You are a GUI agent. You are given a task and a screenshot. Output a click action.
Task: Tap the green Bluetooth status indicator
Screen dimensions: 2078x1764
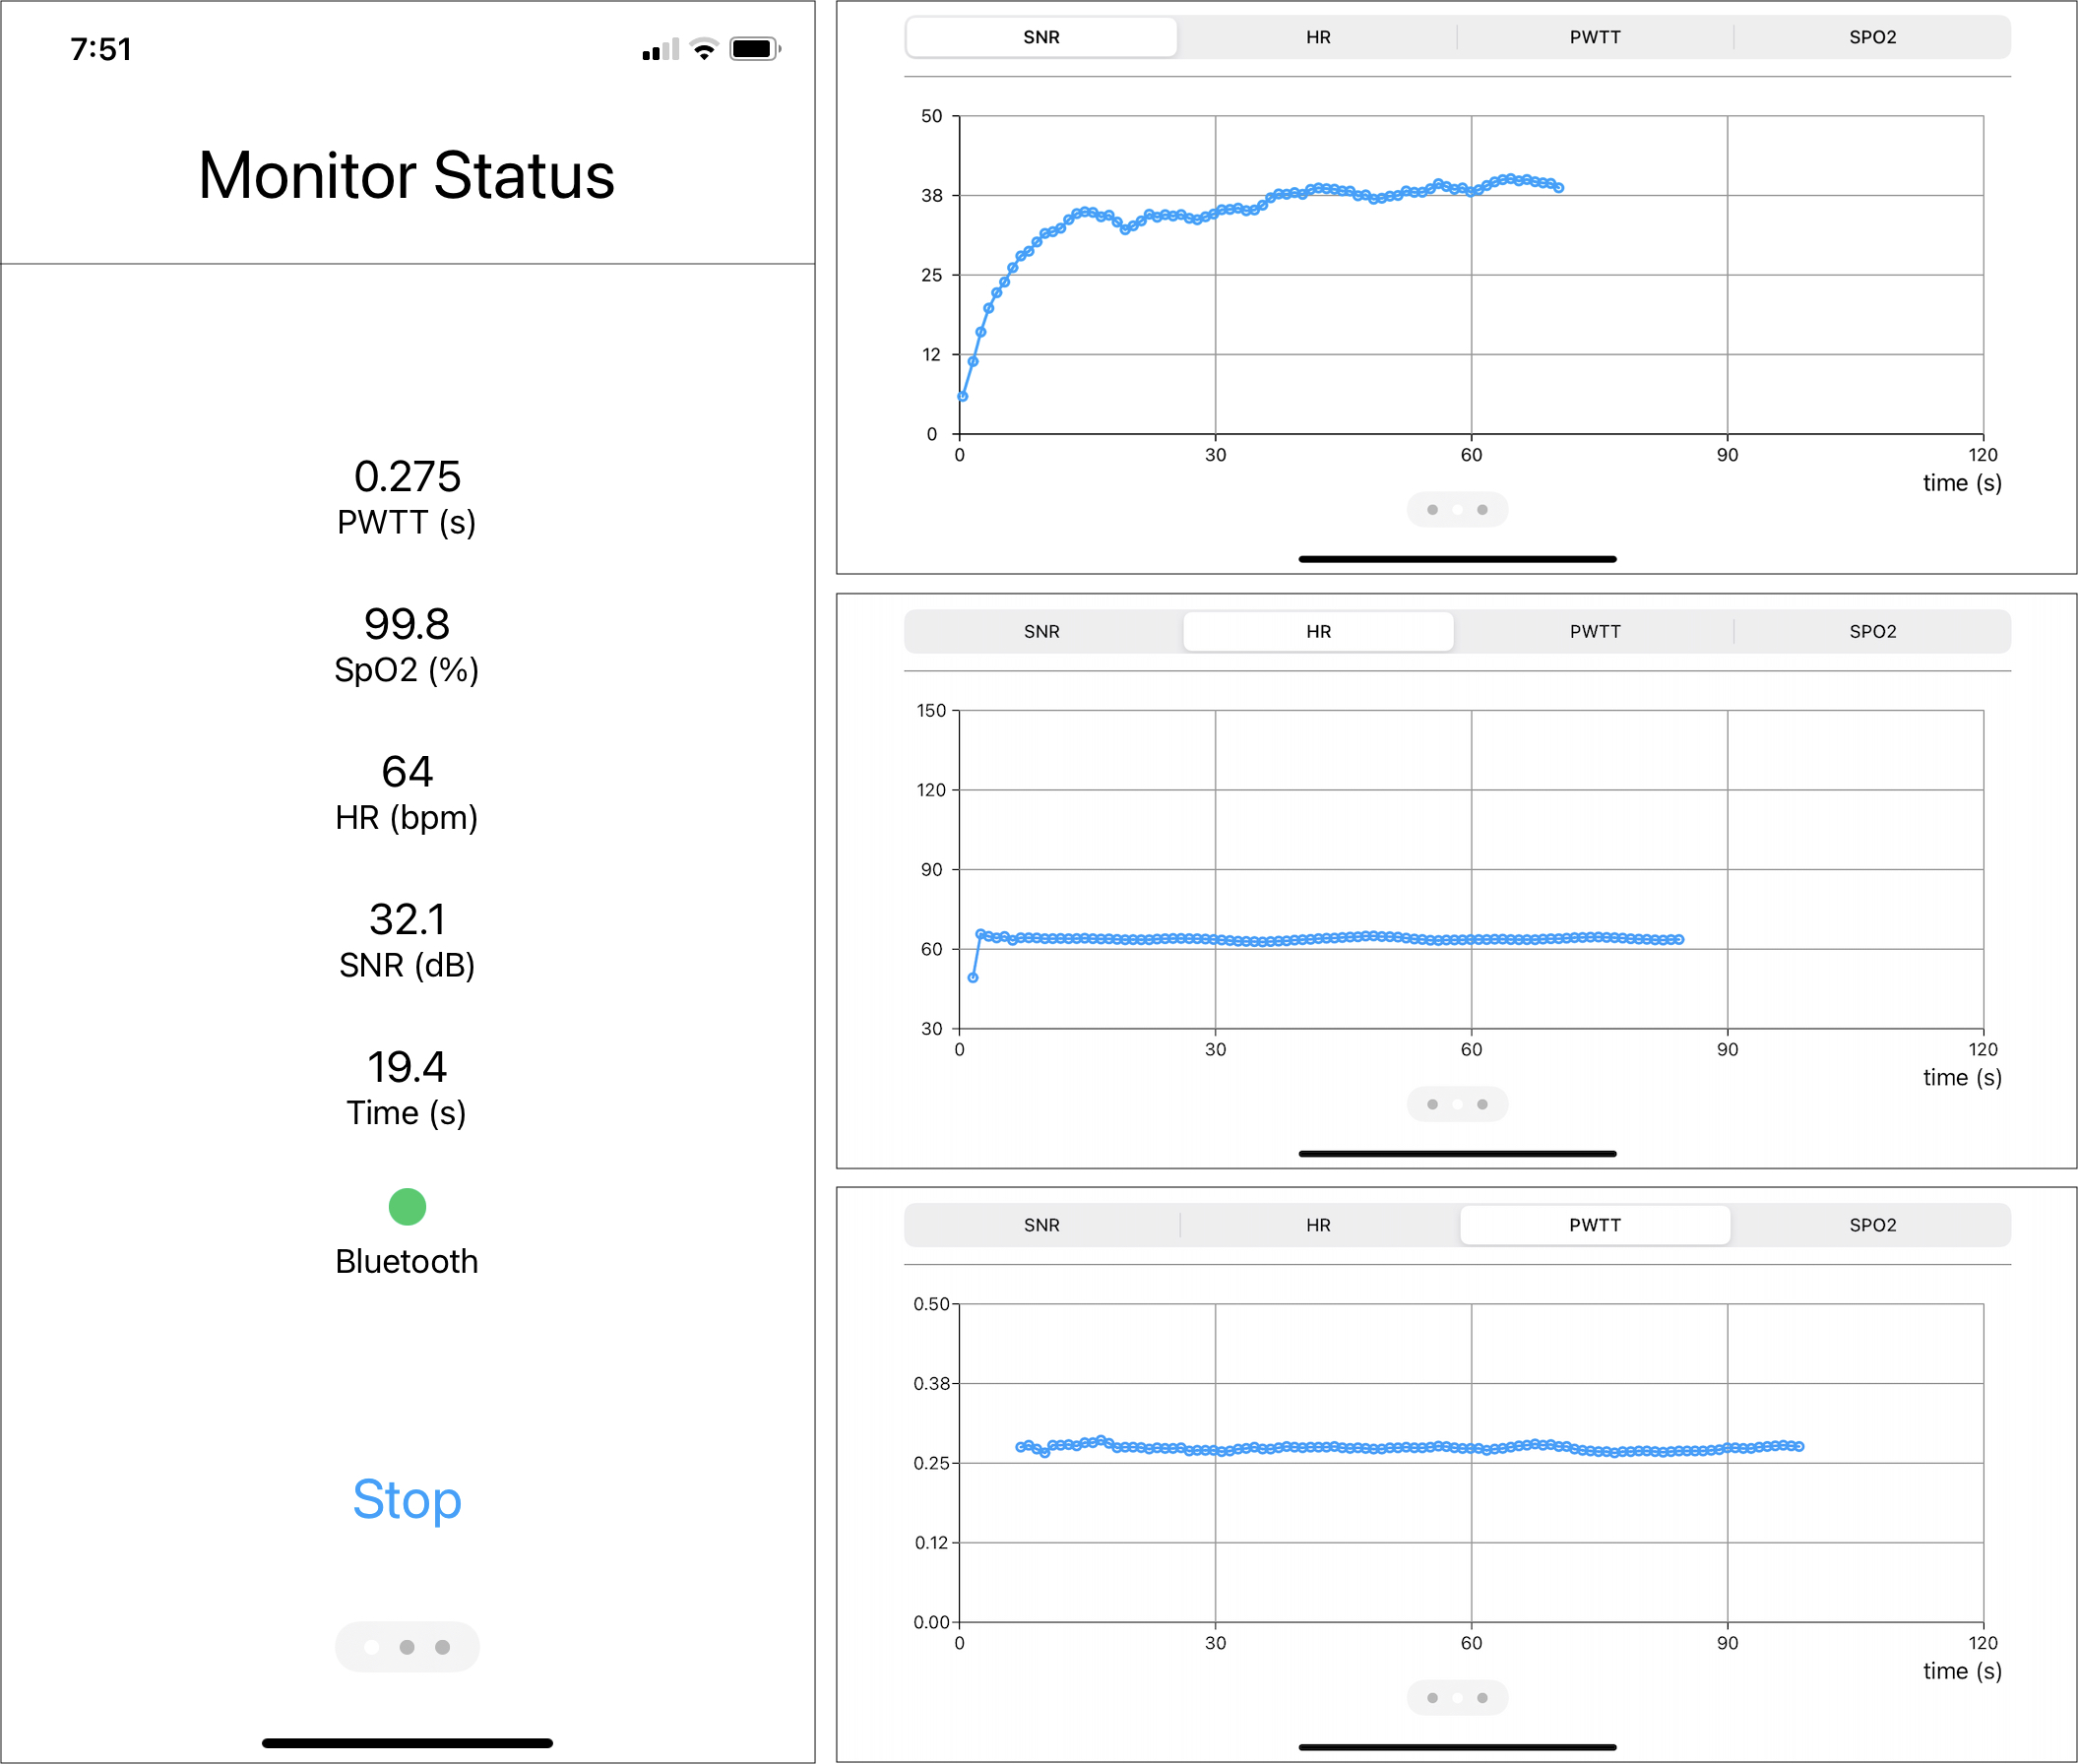407,1207
